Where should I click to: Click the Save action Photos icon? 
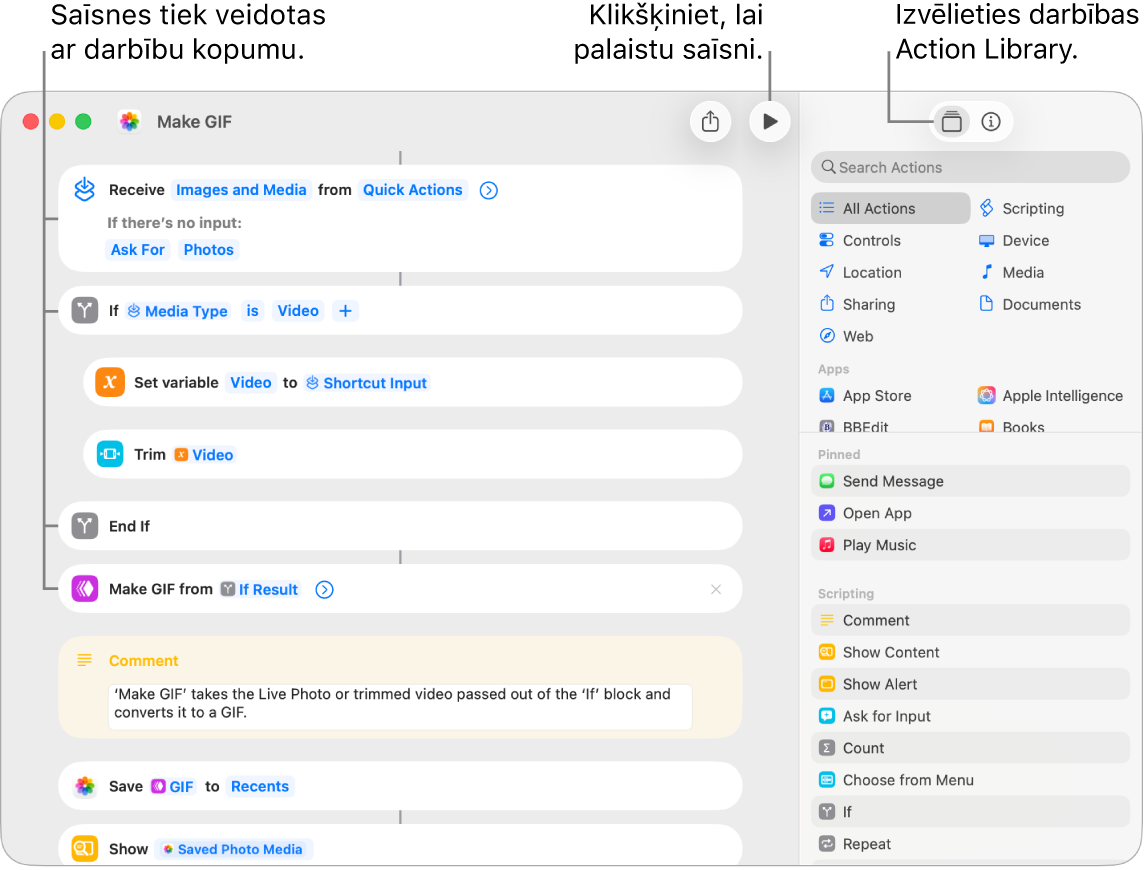click(x=85, y=786)
